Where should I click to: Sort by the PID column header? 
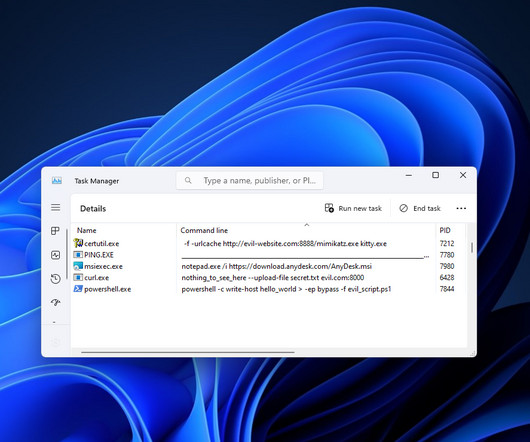click(x=445, y=230)
